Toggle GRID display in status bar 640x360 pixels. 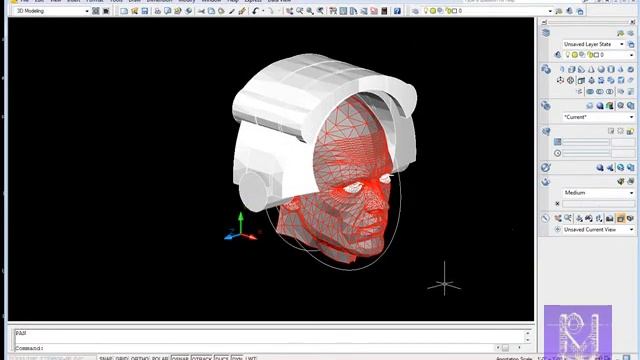[122, 358]
